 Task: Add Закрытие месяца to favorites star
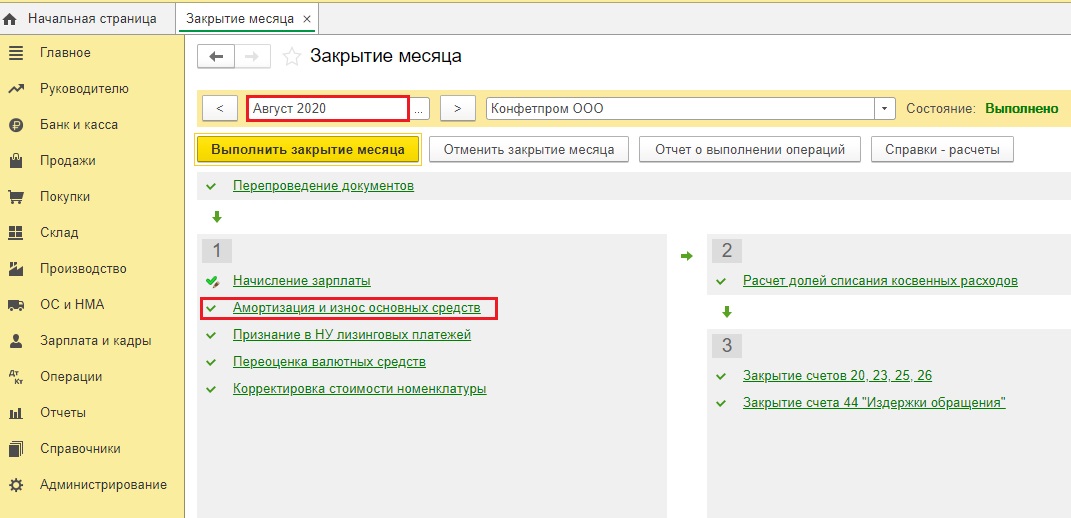pyautogui.click(x=292, y=56)
